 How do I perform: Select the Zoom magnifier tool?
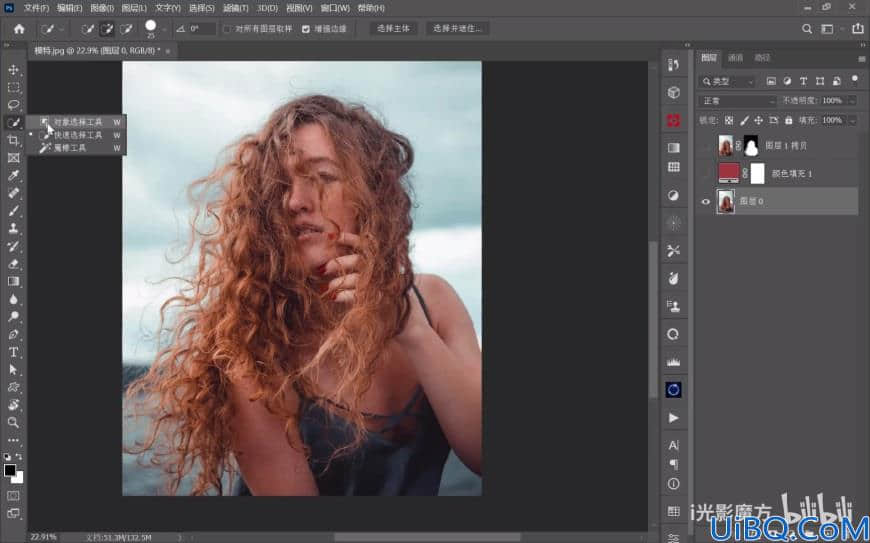(13, 422)
